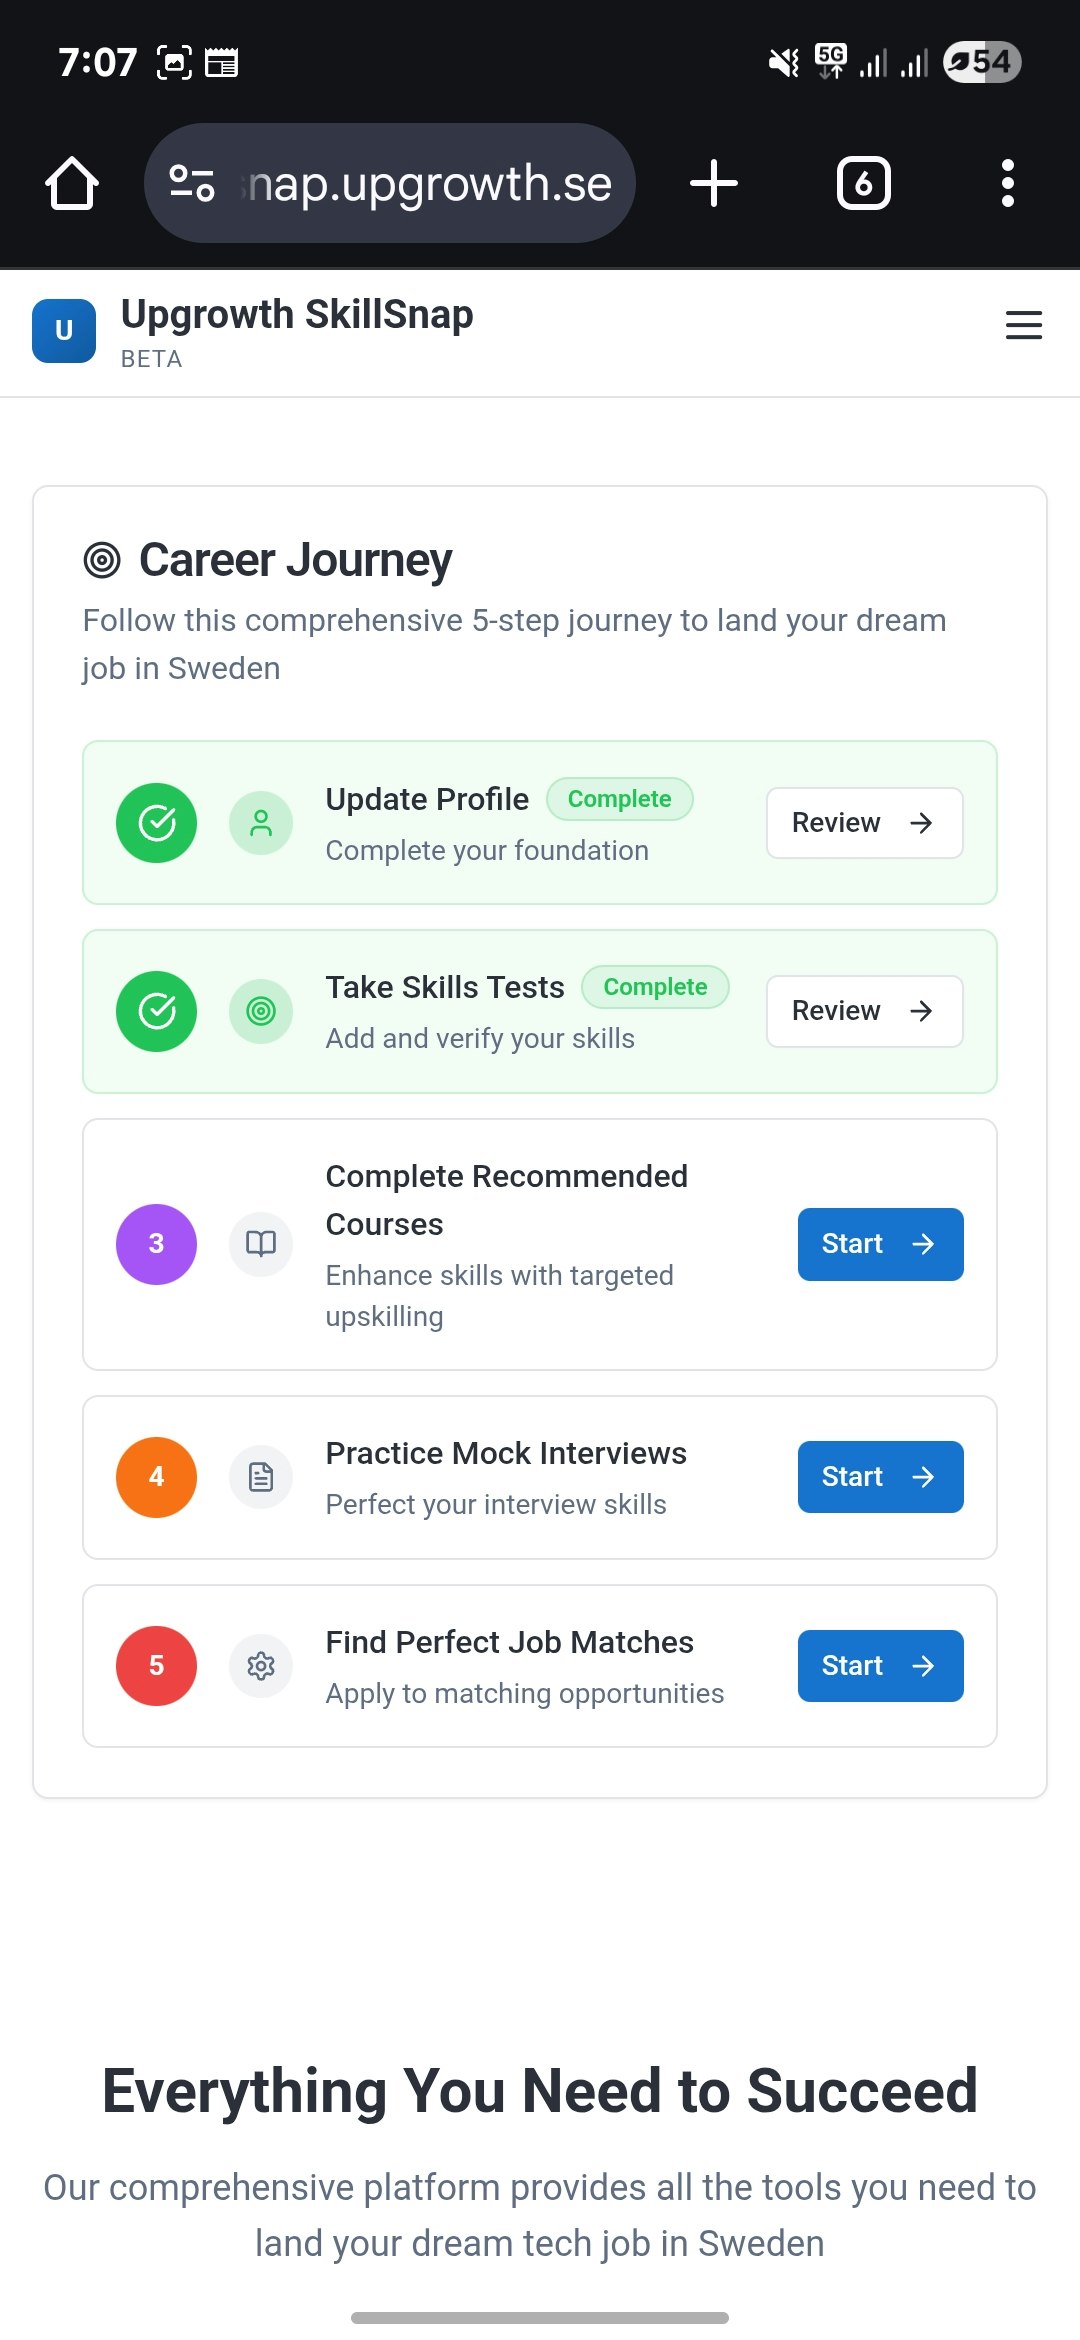Start the Practice Mock Interviews step
Screen dimensions: 1080x2340
(881, 1477)
